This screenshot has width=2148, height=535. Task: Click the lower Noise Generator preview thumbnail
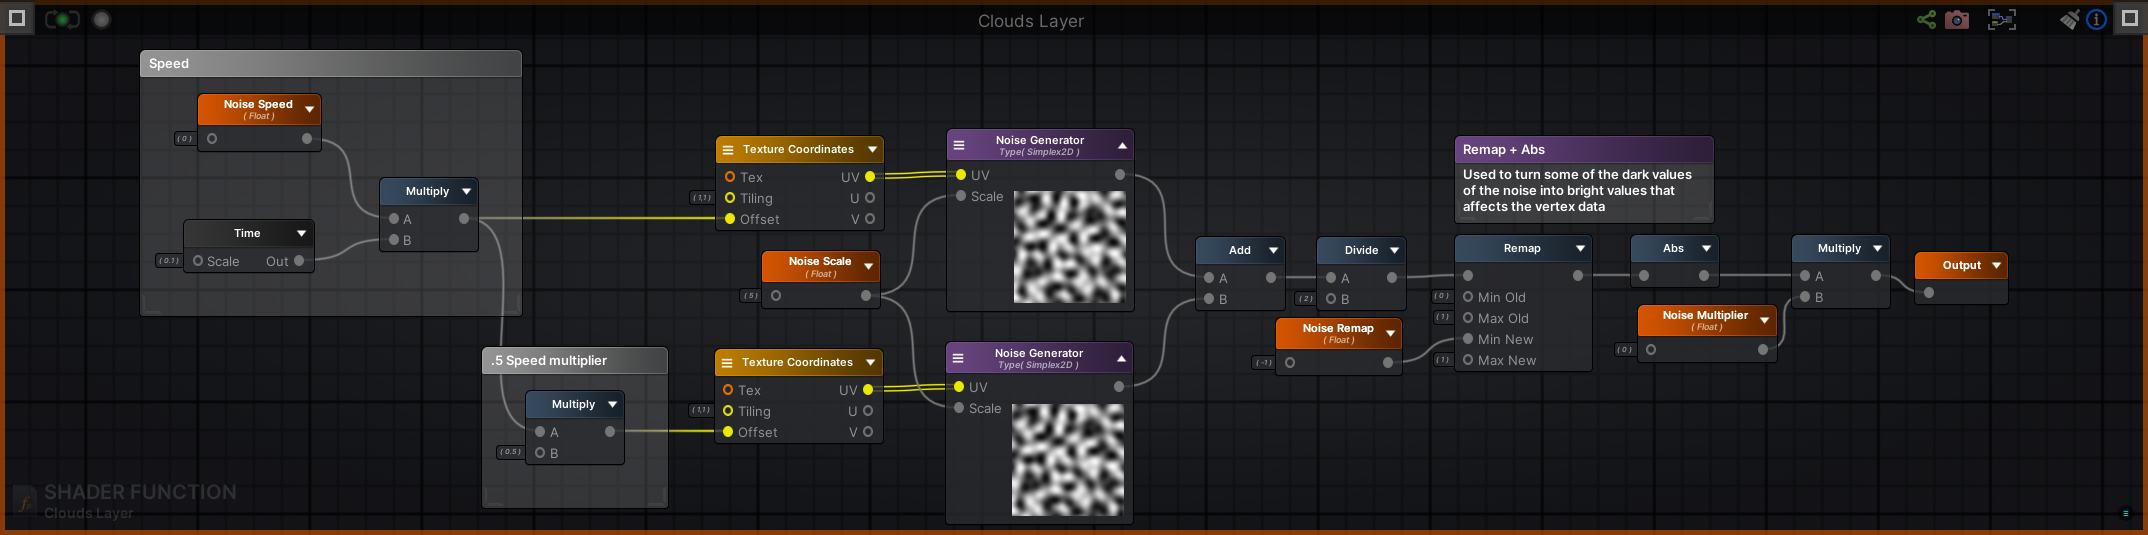[x=1067, y=459]
